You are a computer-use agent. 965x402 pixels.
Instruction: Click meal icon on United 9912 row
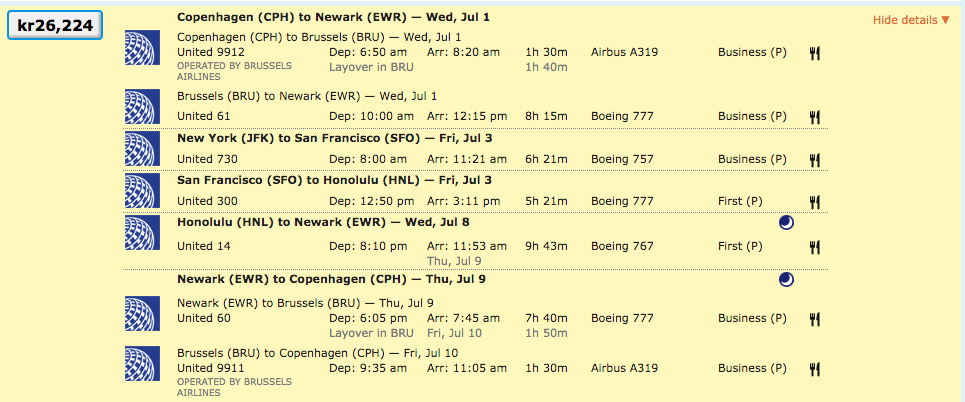(814, 51)
